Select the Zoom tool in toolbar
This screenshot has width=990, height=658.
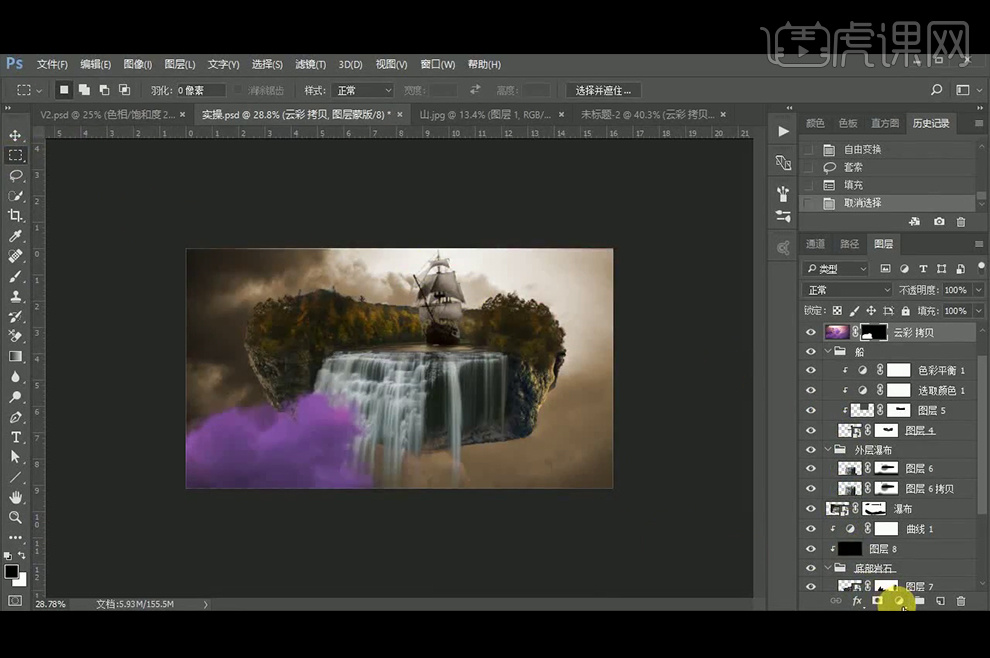(x=15, y=517)
